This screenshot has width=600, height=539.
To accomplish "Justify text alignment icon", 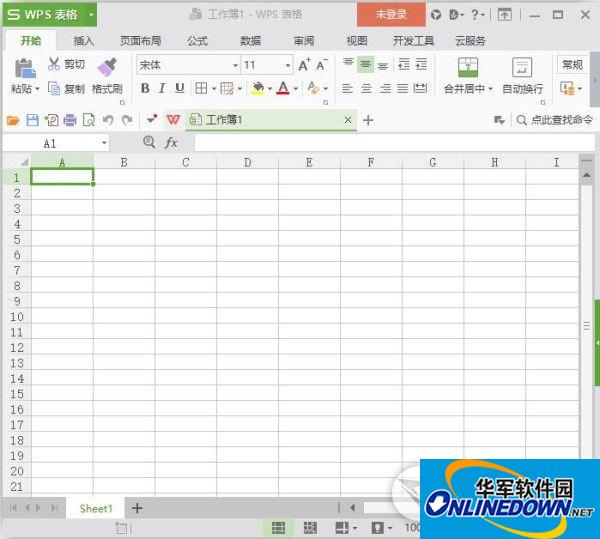I will tap(403, 89).
